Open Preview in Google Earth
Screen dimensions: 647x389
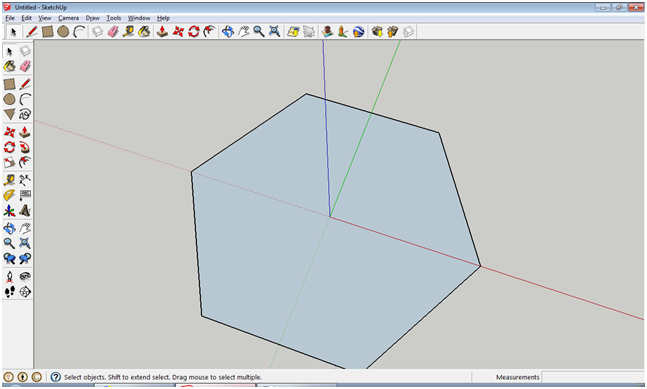point(359,31)
